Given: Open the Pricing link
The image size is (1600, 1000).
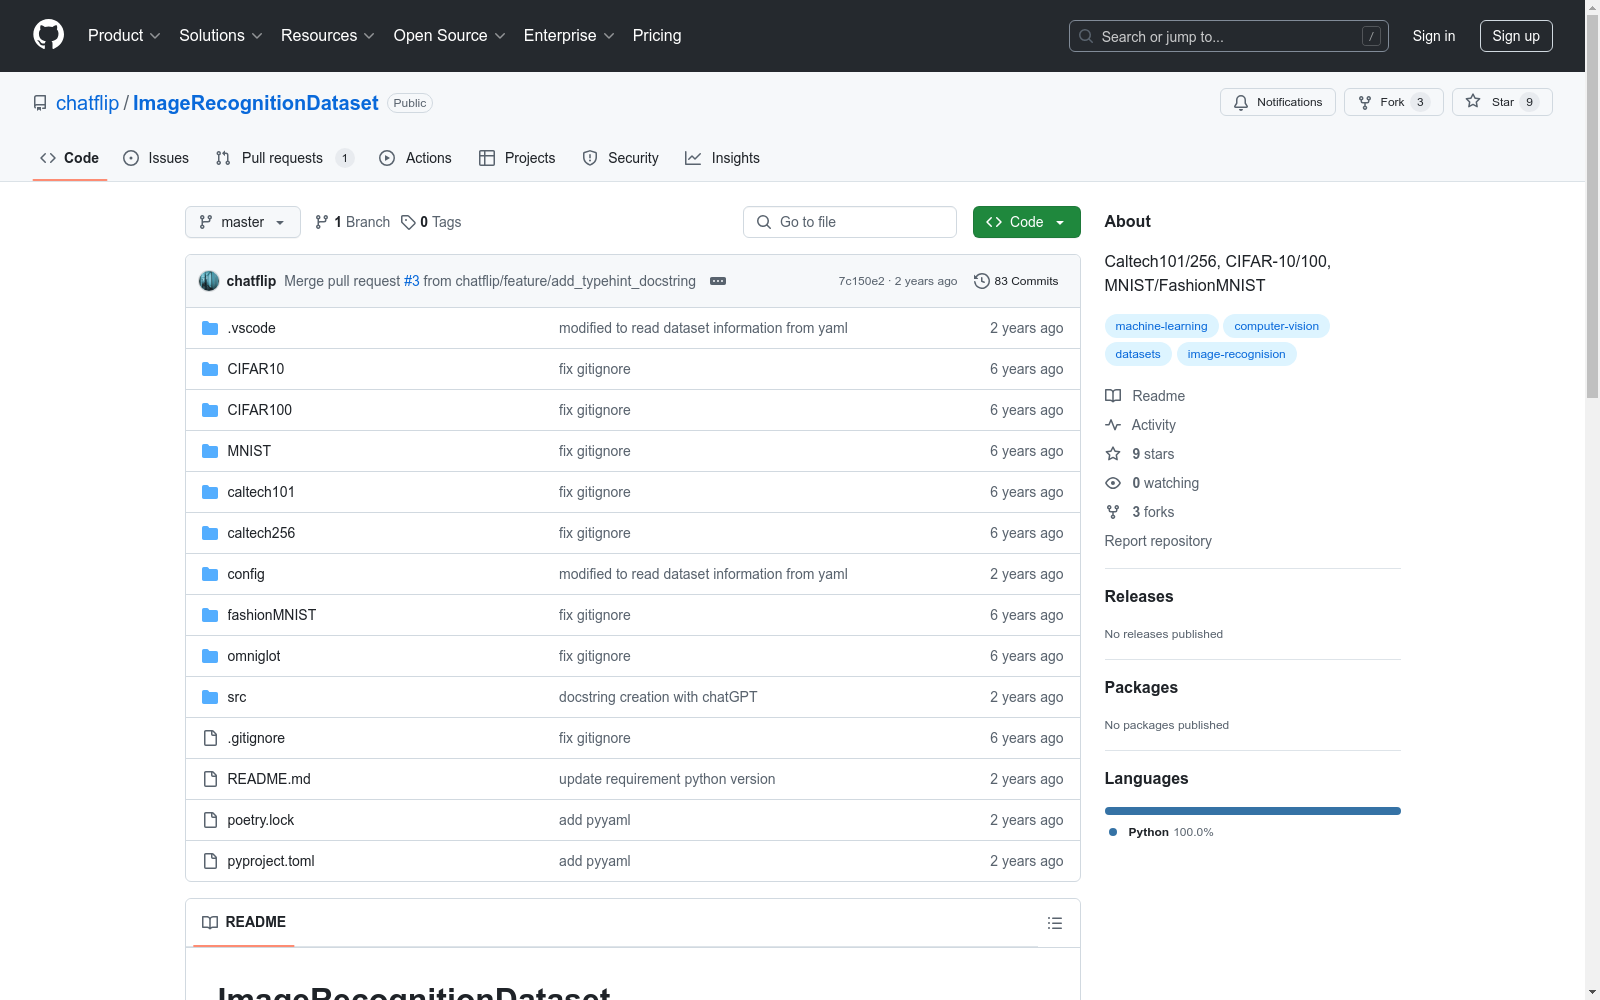Looking at the screenshot, I should pos(657,36).
